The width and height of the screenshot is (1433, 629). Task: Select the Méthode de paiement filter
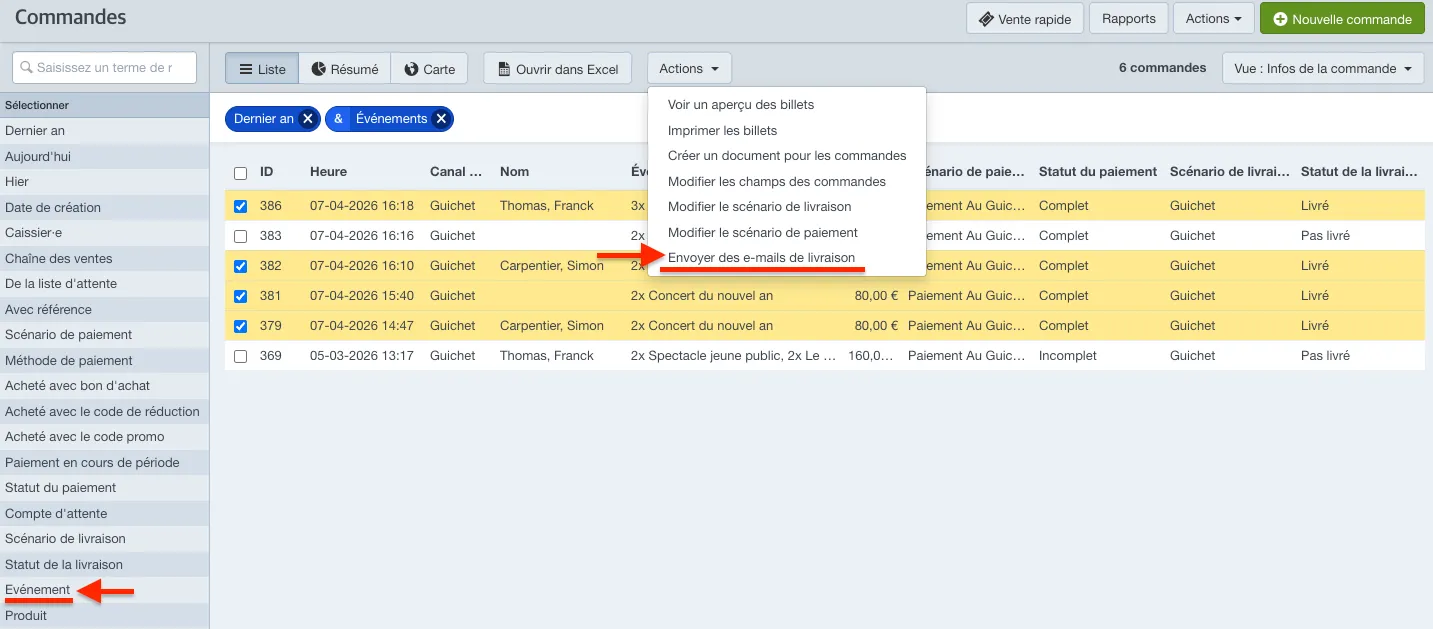104,361
